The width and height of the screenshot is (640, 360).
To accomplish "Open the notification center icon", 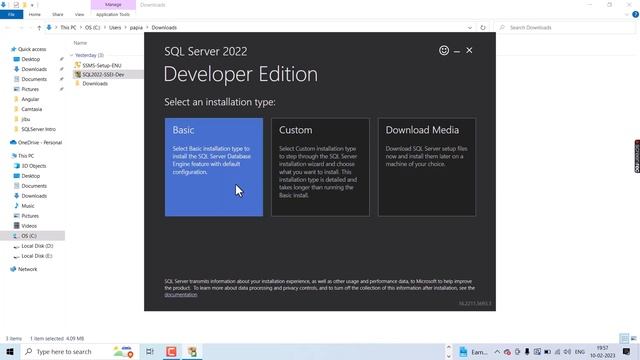I will coord(627,351).
